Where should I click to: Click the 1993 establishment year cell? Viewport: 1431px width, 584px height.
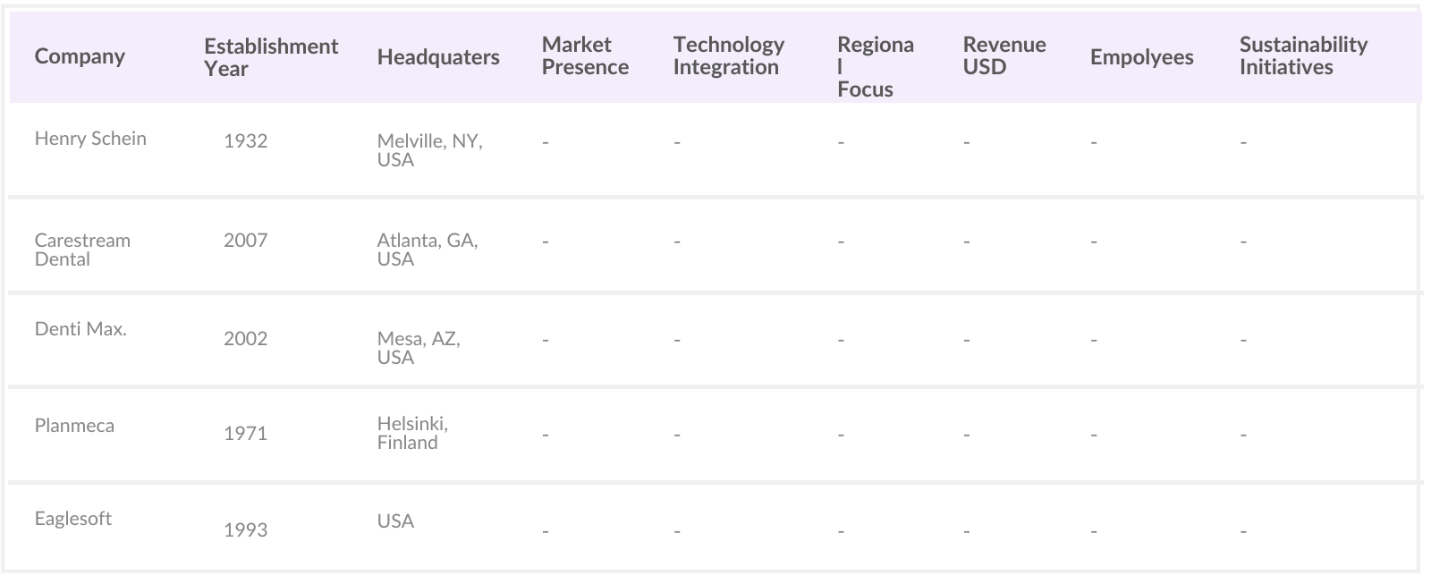pos(245,531)
